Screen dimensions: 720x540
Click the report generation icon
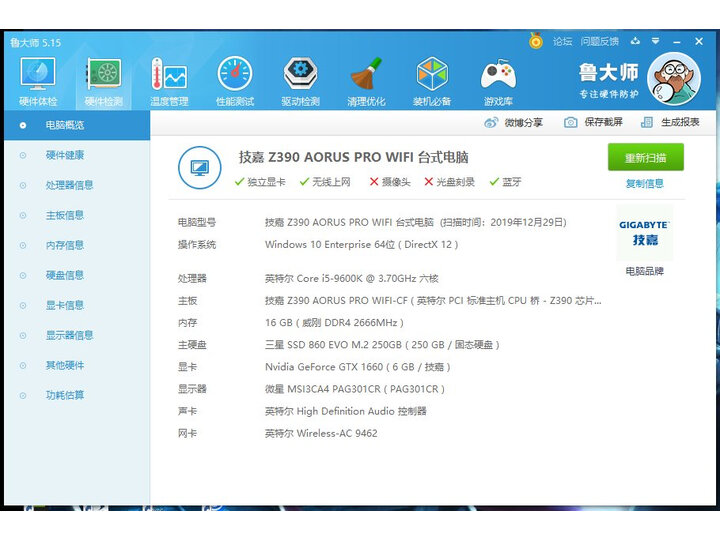[647, 122]
